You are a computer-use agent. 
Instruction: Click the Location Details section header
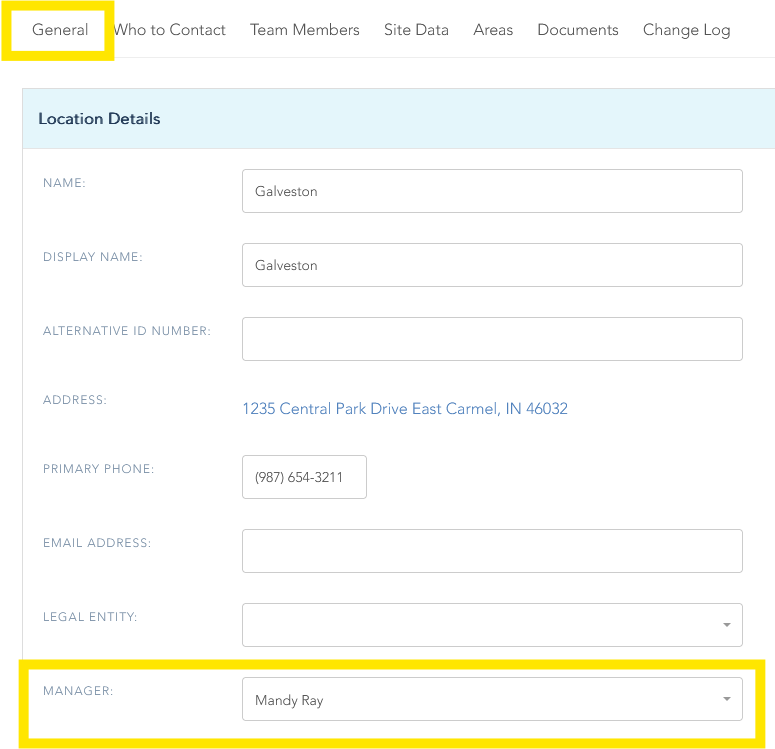pyautogui.click(x=99, y=119)
